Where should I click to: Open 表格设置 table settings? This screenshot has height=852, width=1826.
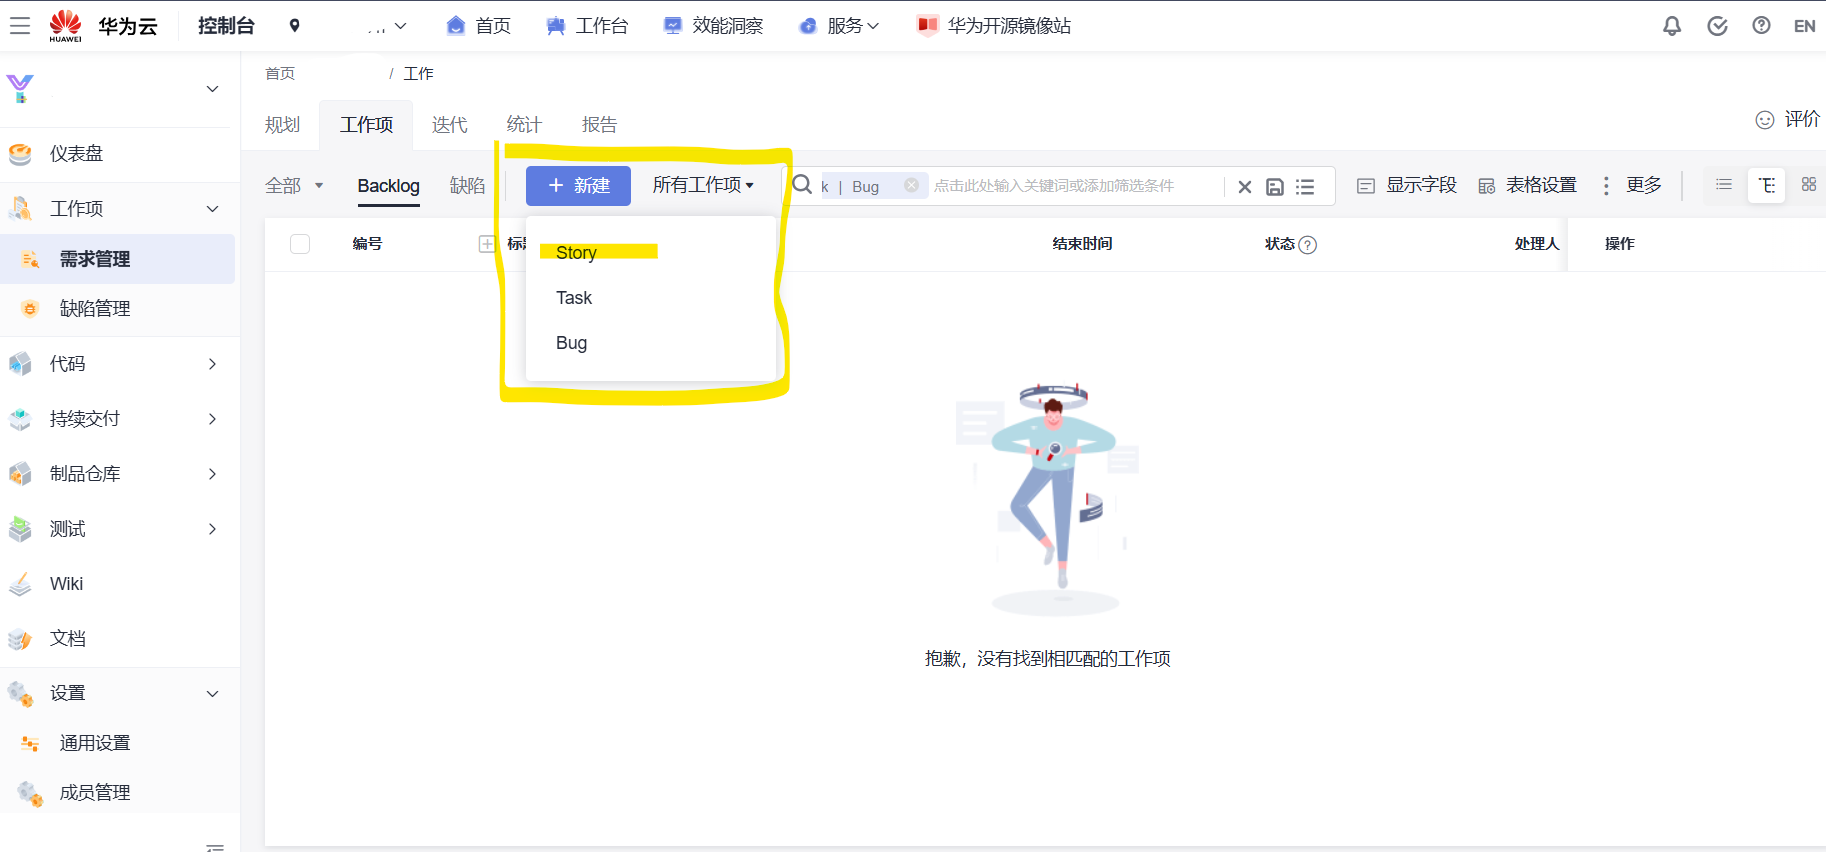(x=1527, y=186)
